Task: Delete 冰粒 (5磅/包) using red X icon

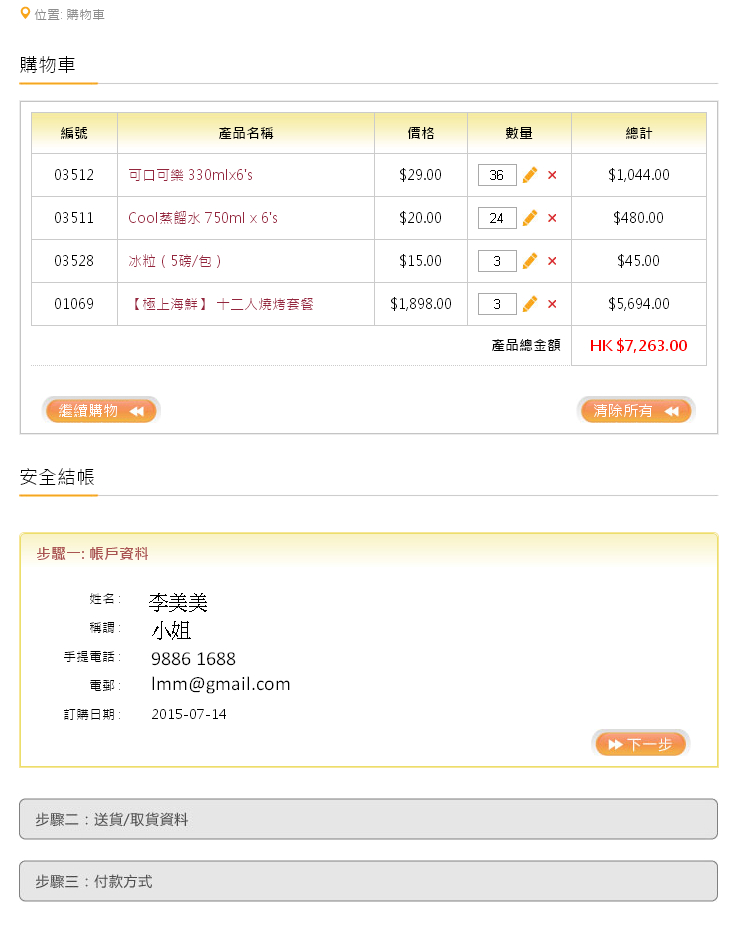Action: (552, 261)
